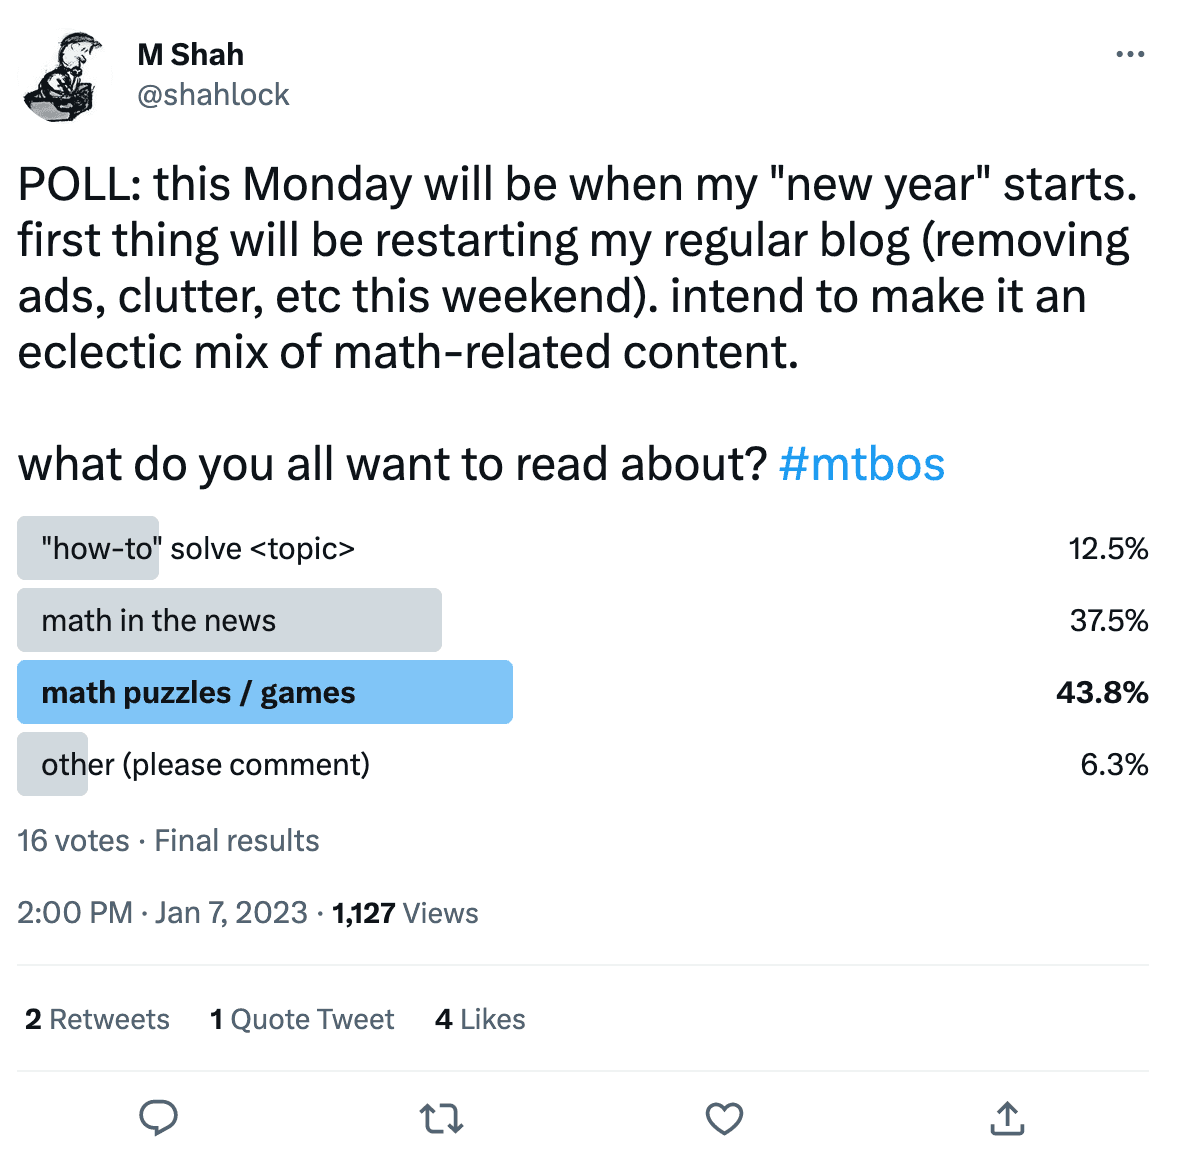
Task: Click the display name M Shah
Action: [189, 54]
